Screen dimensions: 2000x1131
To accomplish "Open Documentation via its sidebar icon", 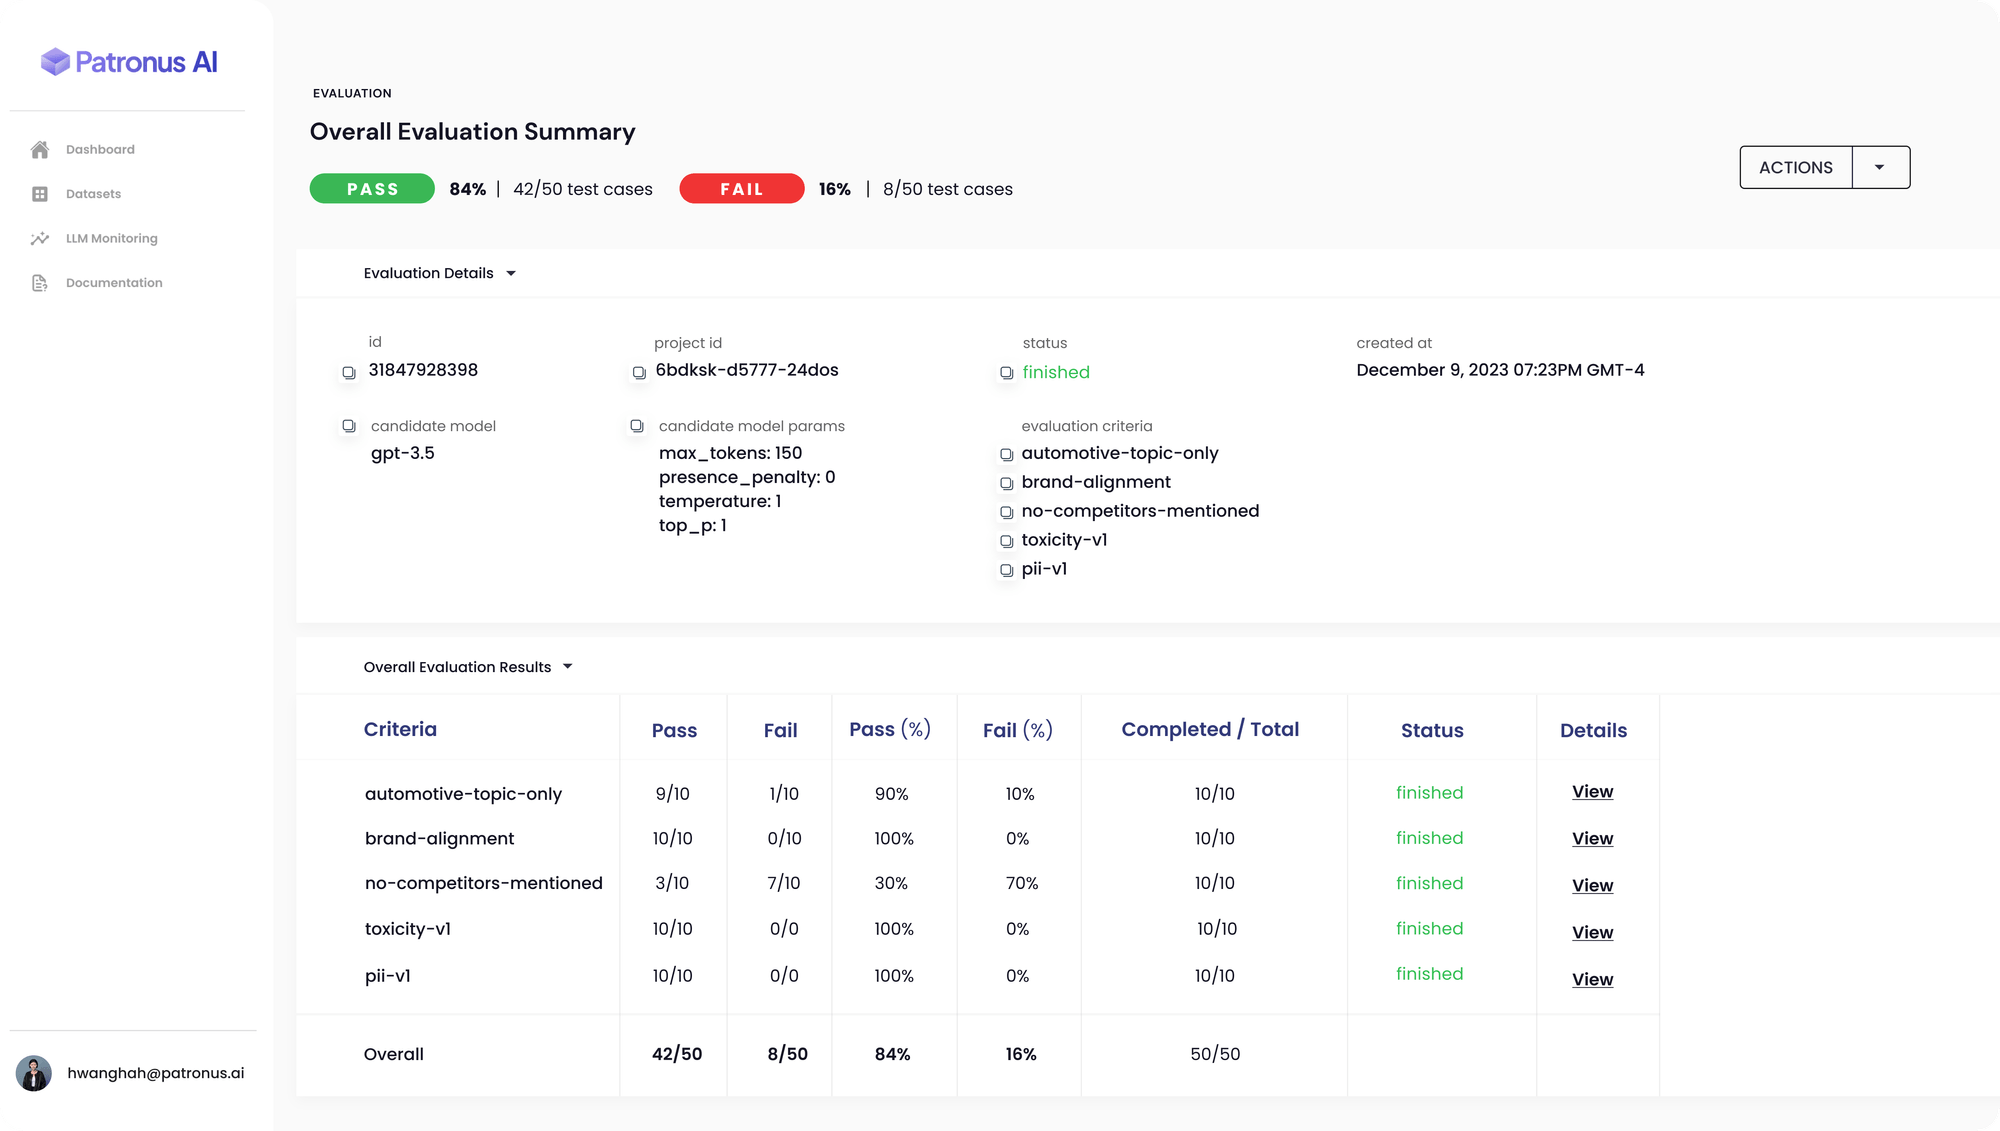I will [x=40, y=282].
